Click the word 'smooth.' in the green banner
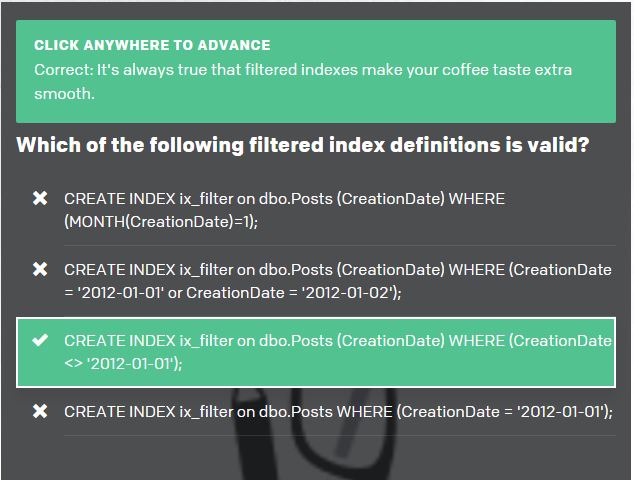The height and width of the screenshot is (480, 634). [64, 94]
